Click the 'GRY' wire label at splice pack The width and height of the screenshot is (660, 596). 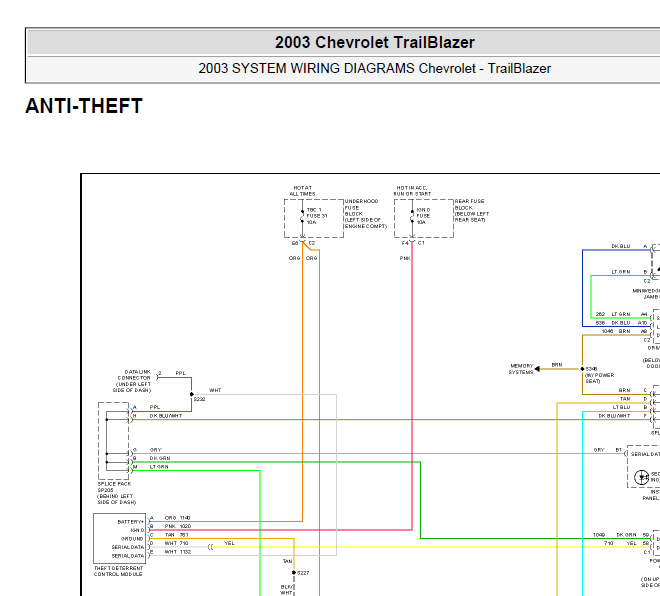[x=156, y=450]
